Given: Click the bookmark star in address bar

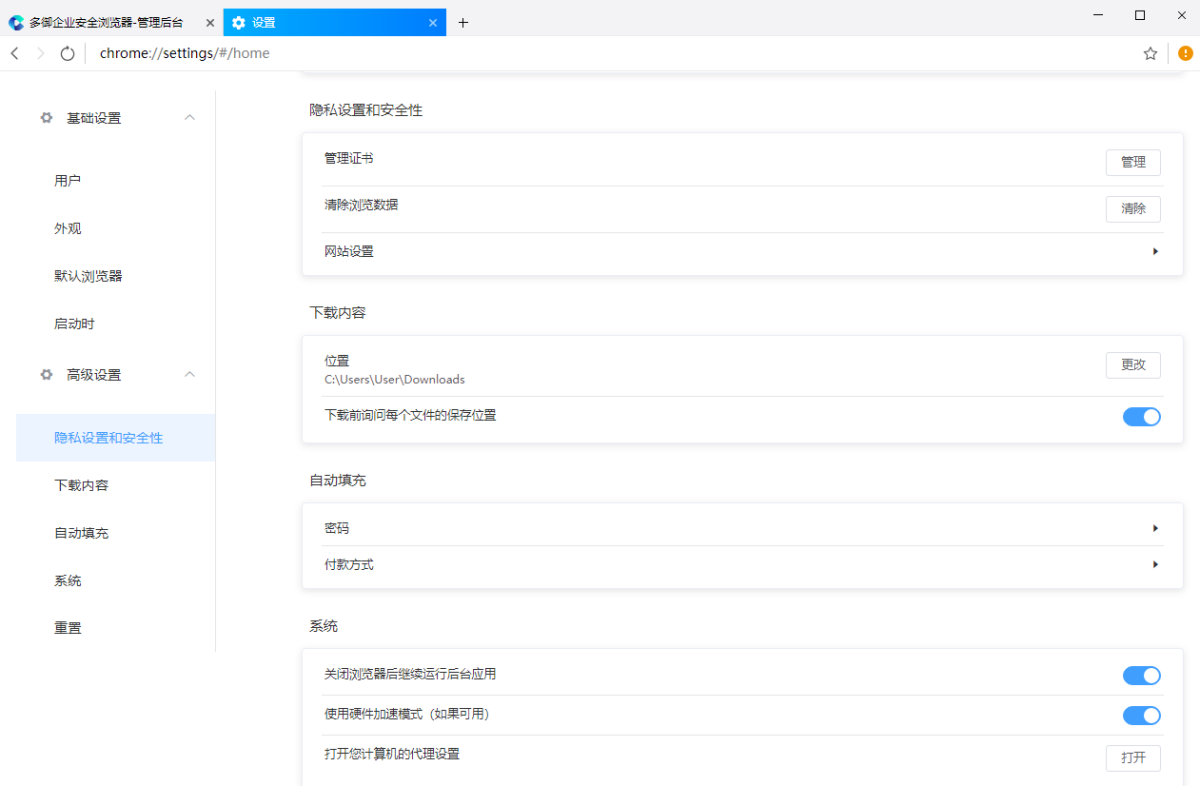Looking at the screenshot, I should click(1149, 53).
